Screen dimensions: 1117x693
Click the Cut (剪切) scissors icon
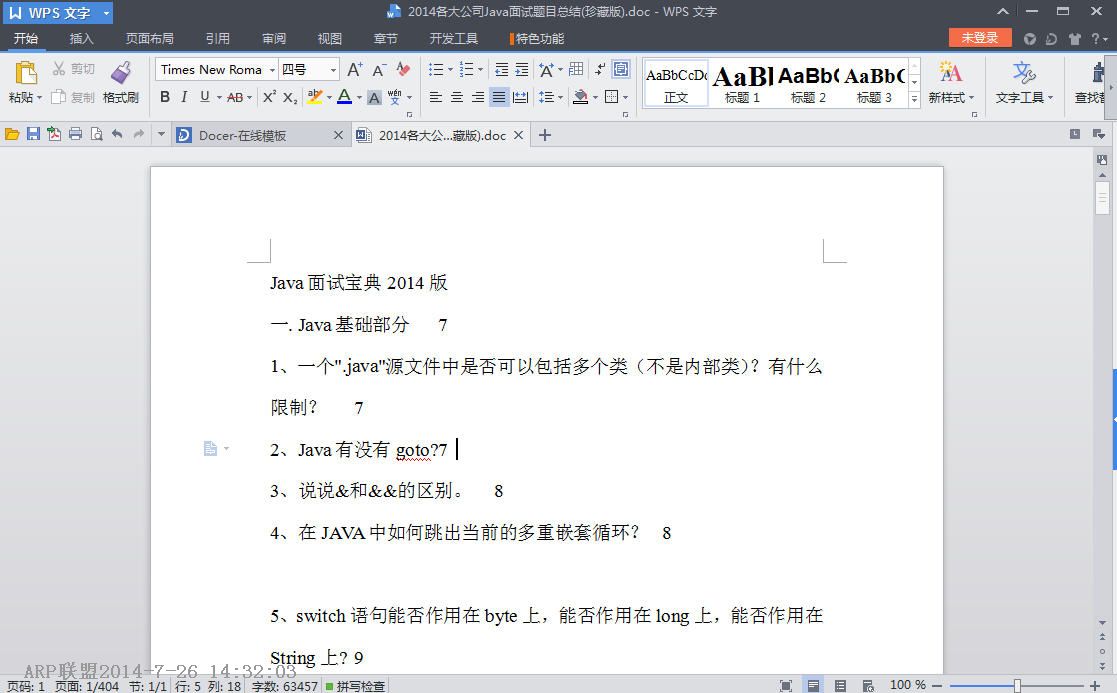tap(59, 68)
